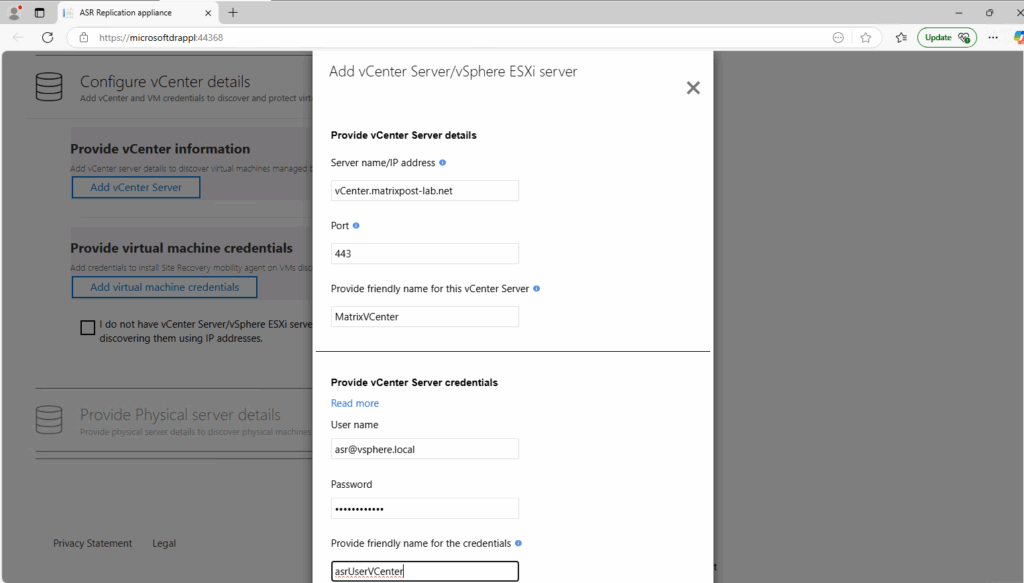Open the browser profile icon

click(14, 12)
